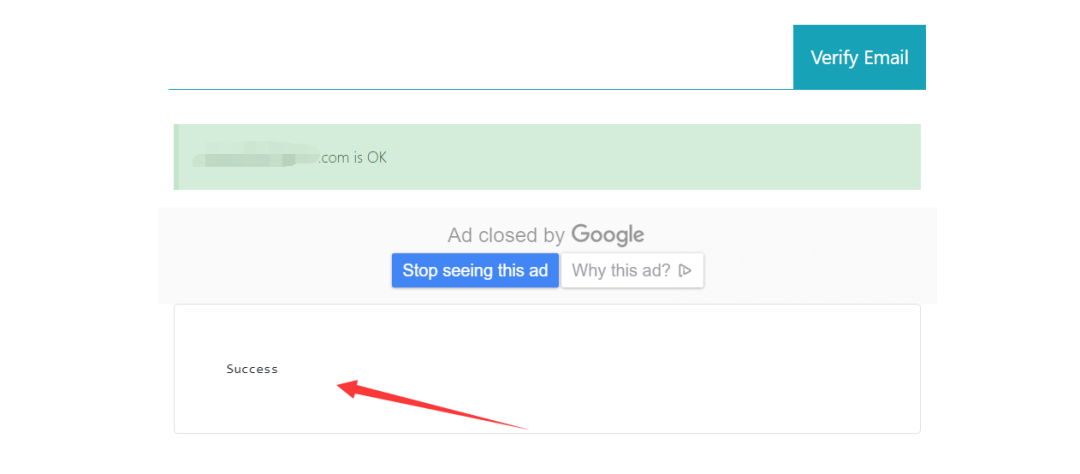Image resolution: width=1080 pixels, height=474 pixels.
Task: Click the blurred email address text
Action: click(x=256, y=156)
